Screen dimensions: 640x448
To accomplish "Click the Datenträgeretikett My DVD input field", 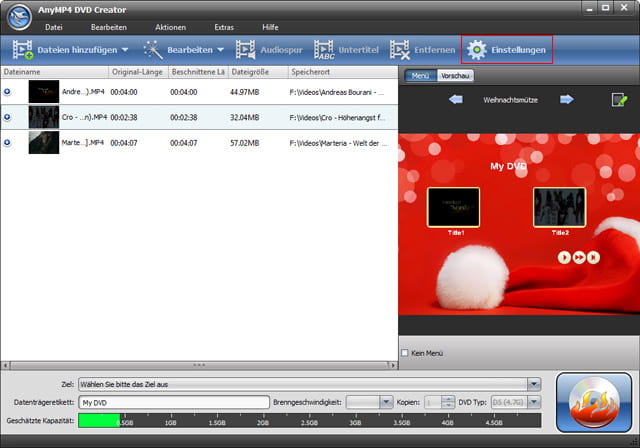I will pos(174,402).
